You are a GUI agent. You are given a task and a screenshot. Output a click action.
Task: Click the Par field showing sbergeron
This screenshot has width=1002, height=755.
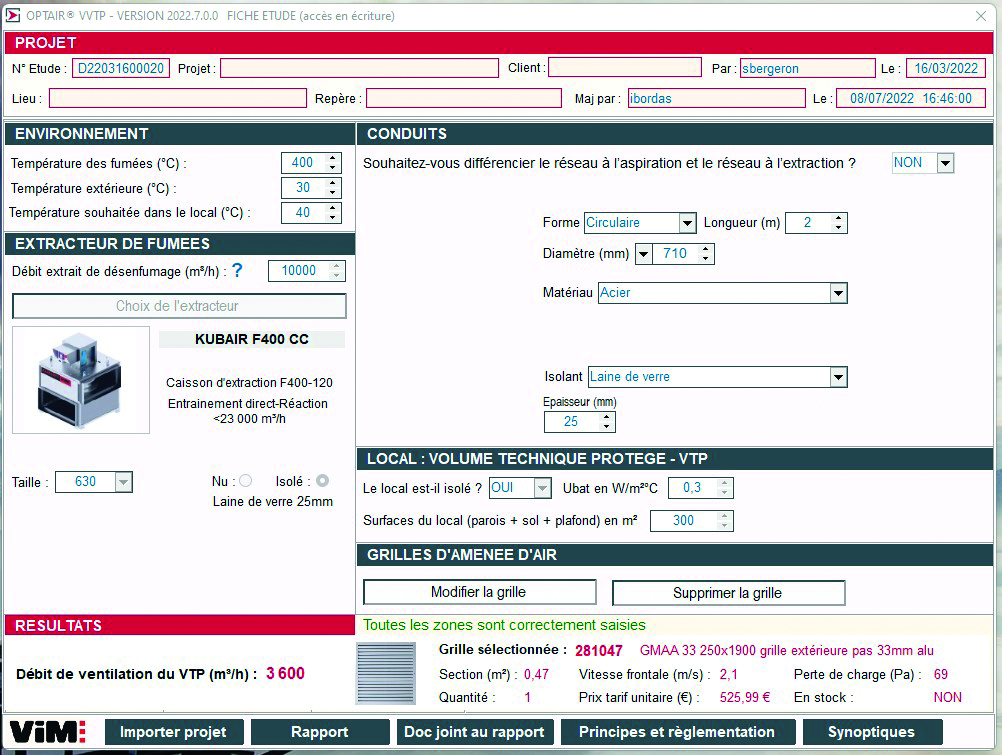(x=808, y=68)
